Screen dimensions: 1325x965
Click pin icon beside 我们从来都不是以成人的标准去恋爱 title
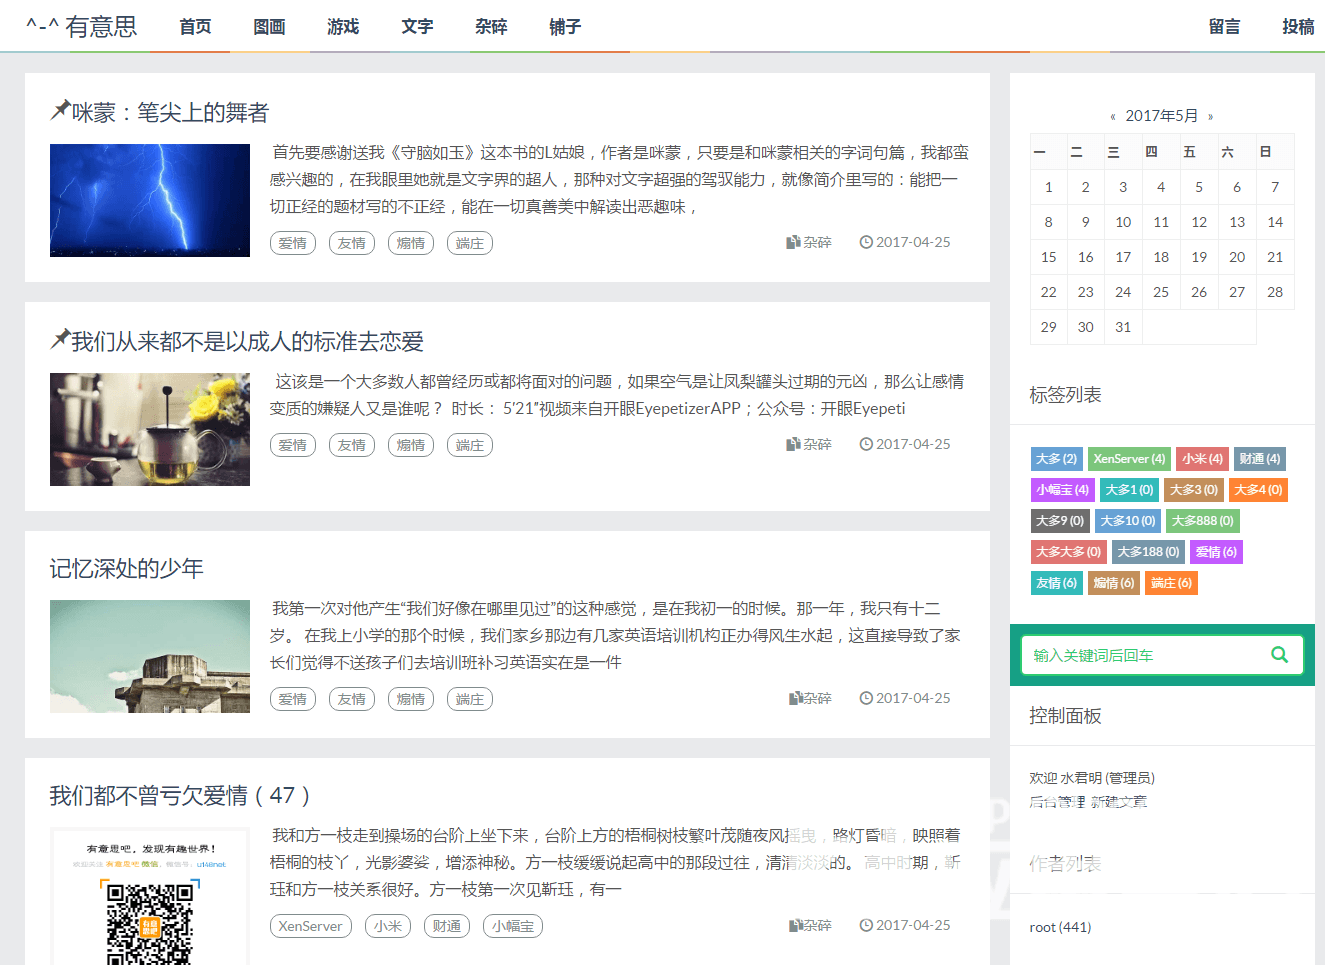60,339
